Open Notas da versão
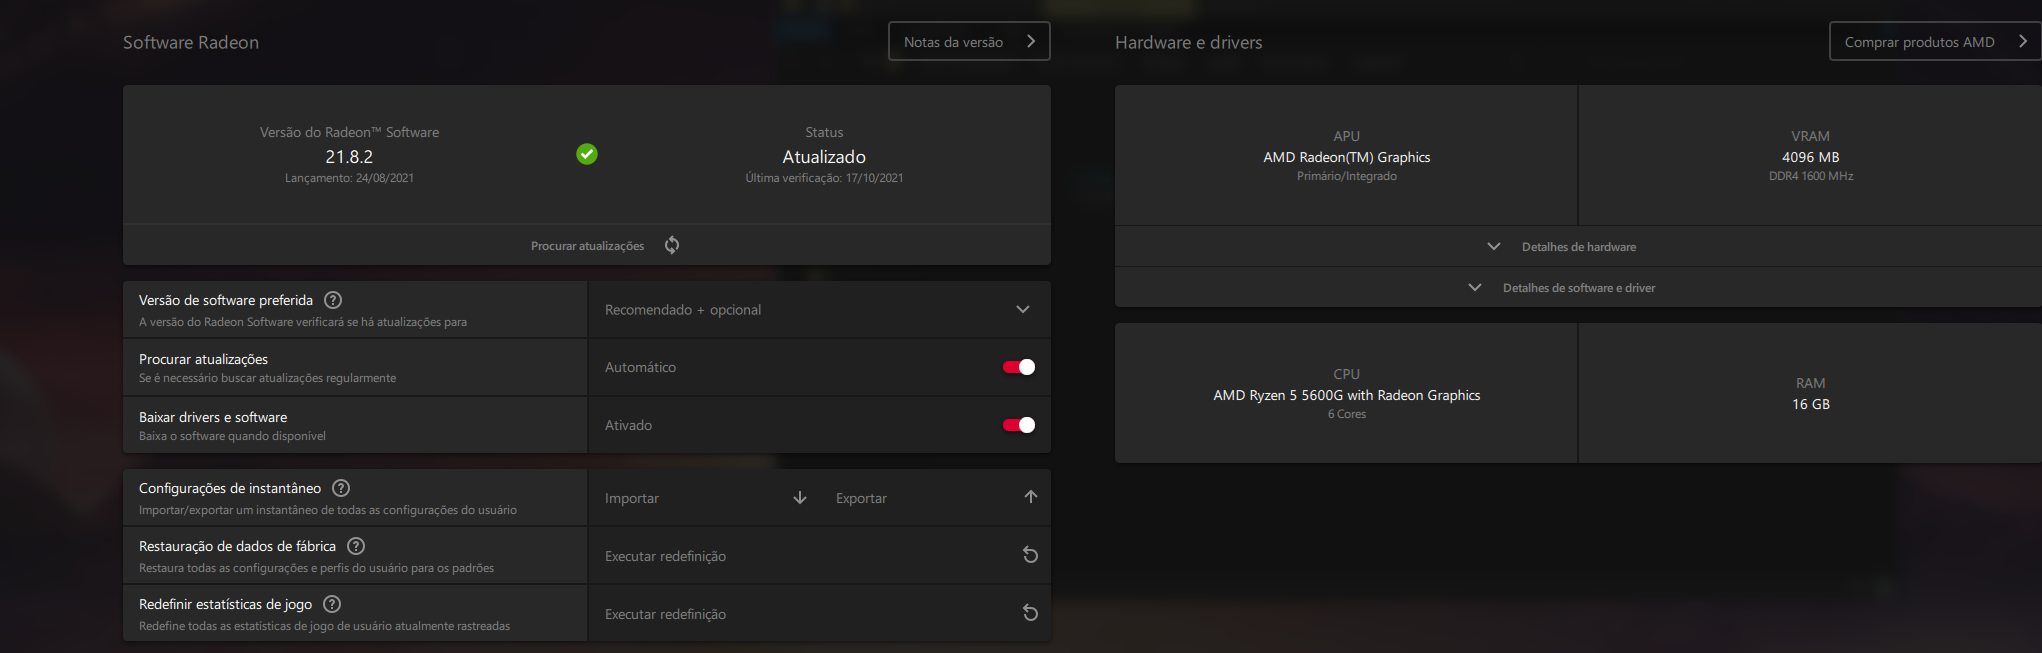Image resolution: width=2042 pixels, height=653 pixels. pyautogui.click(x=969, y=41)
